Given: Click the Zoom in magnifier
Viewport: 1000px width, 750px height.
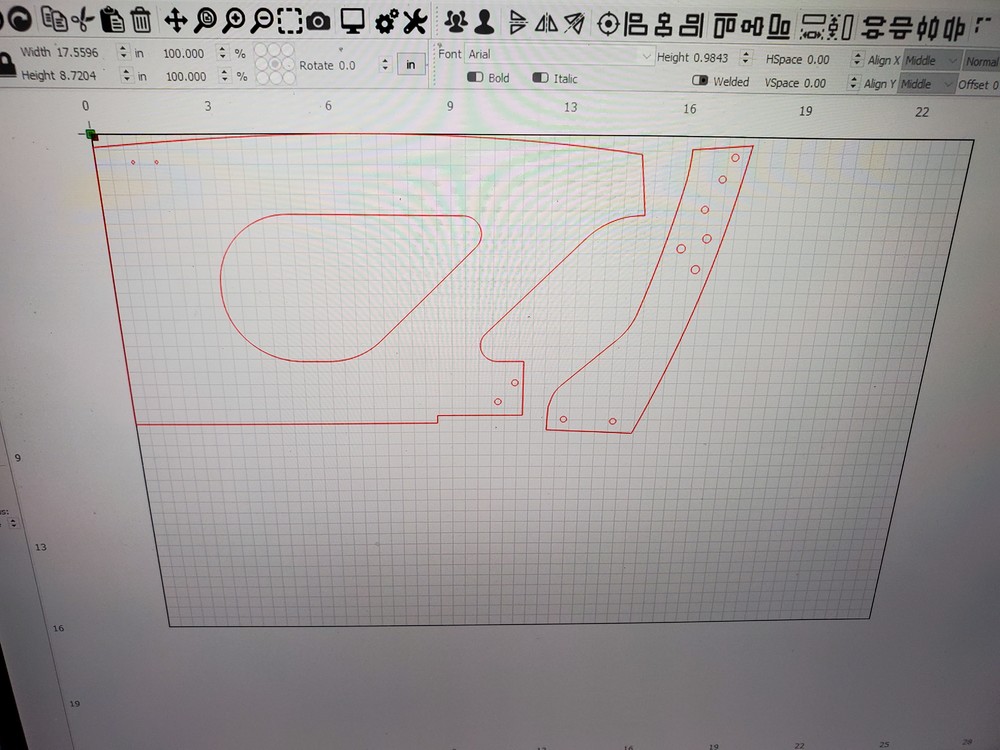Looking at the screenshot, I should (233, 21).
